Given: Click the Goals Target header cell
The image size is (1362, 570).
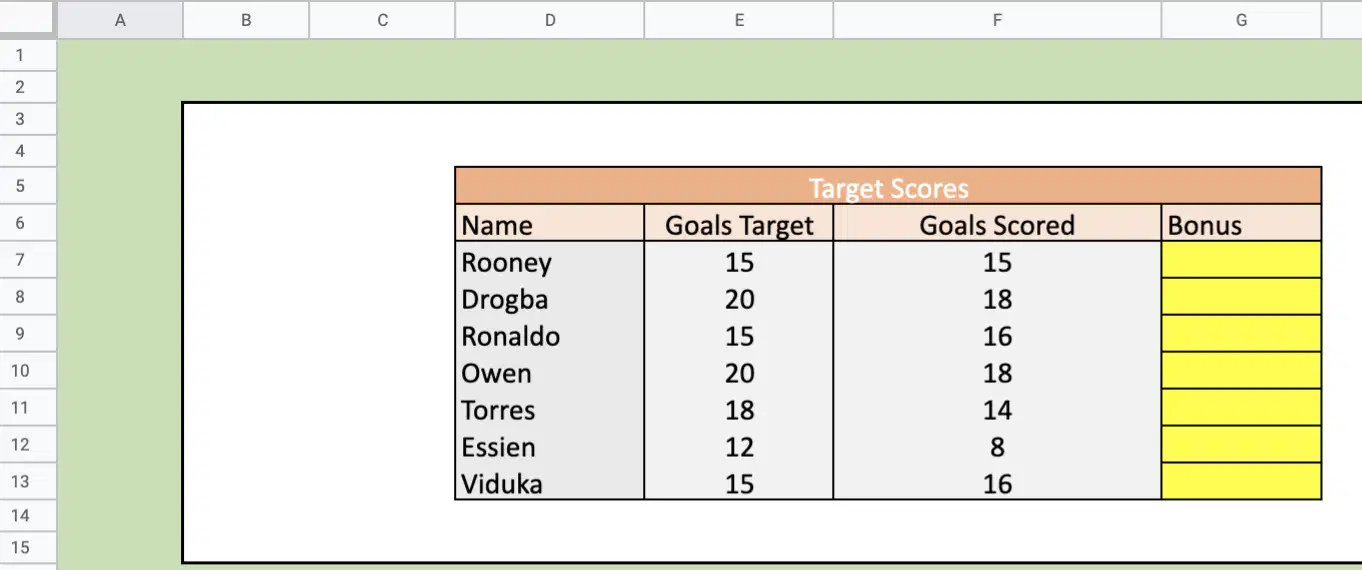Looking at the screenshot, I should click(x=739, y=223).
